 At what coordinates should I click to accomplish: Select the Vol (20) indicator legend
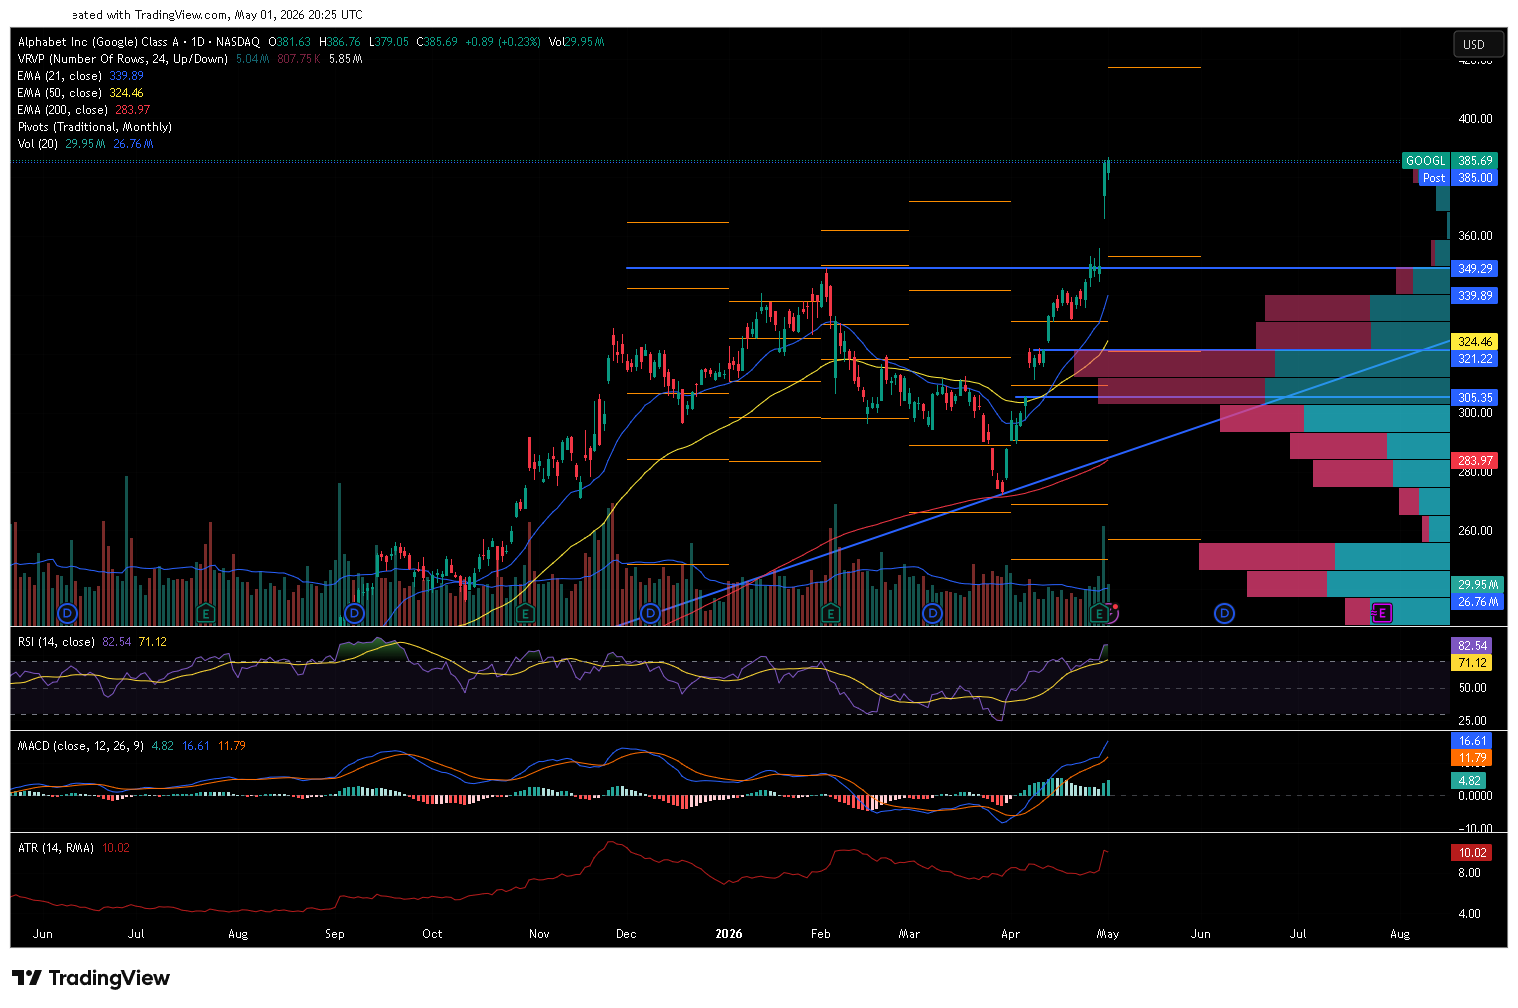(x=38, y=144)
